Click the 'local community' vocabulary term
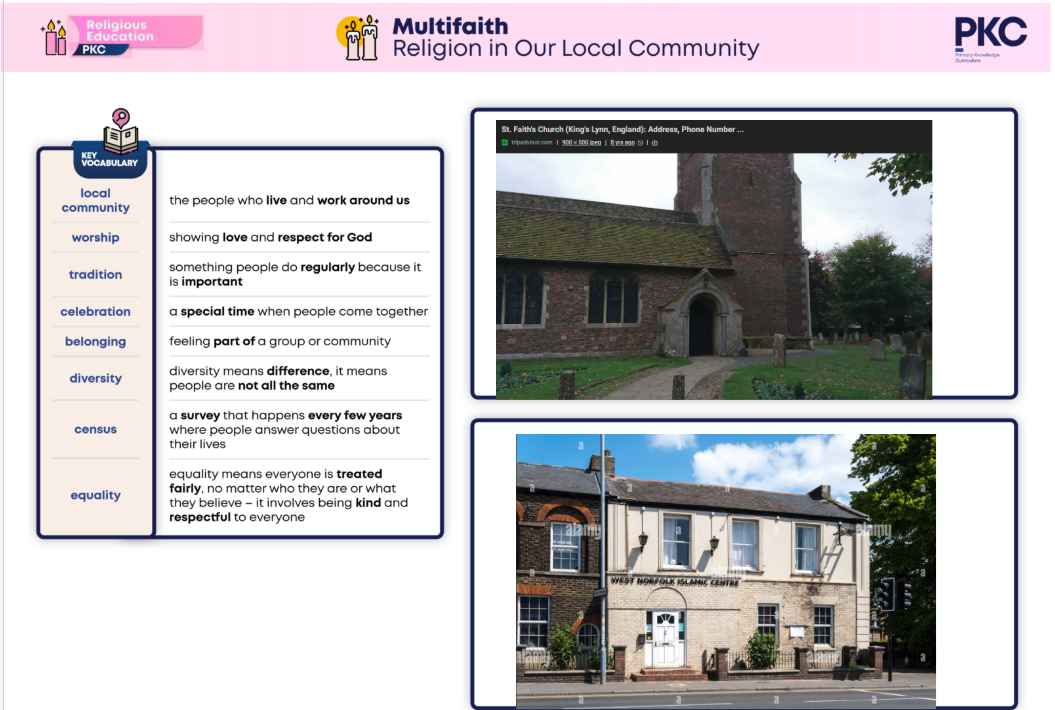 [96, 201]
